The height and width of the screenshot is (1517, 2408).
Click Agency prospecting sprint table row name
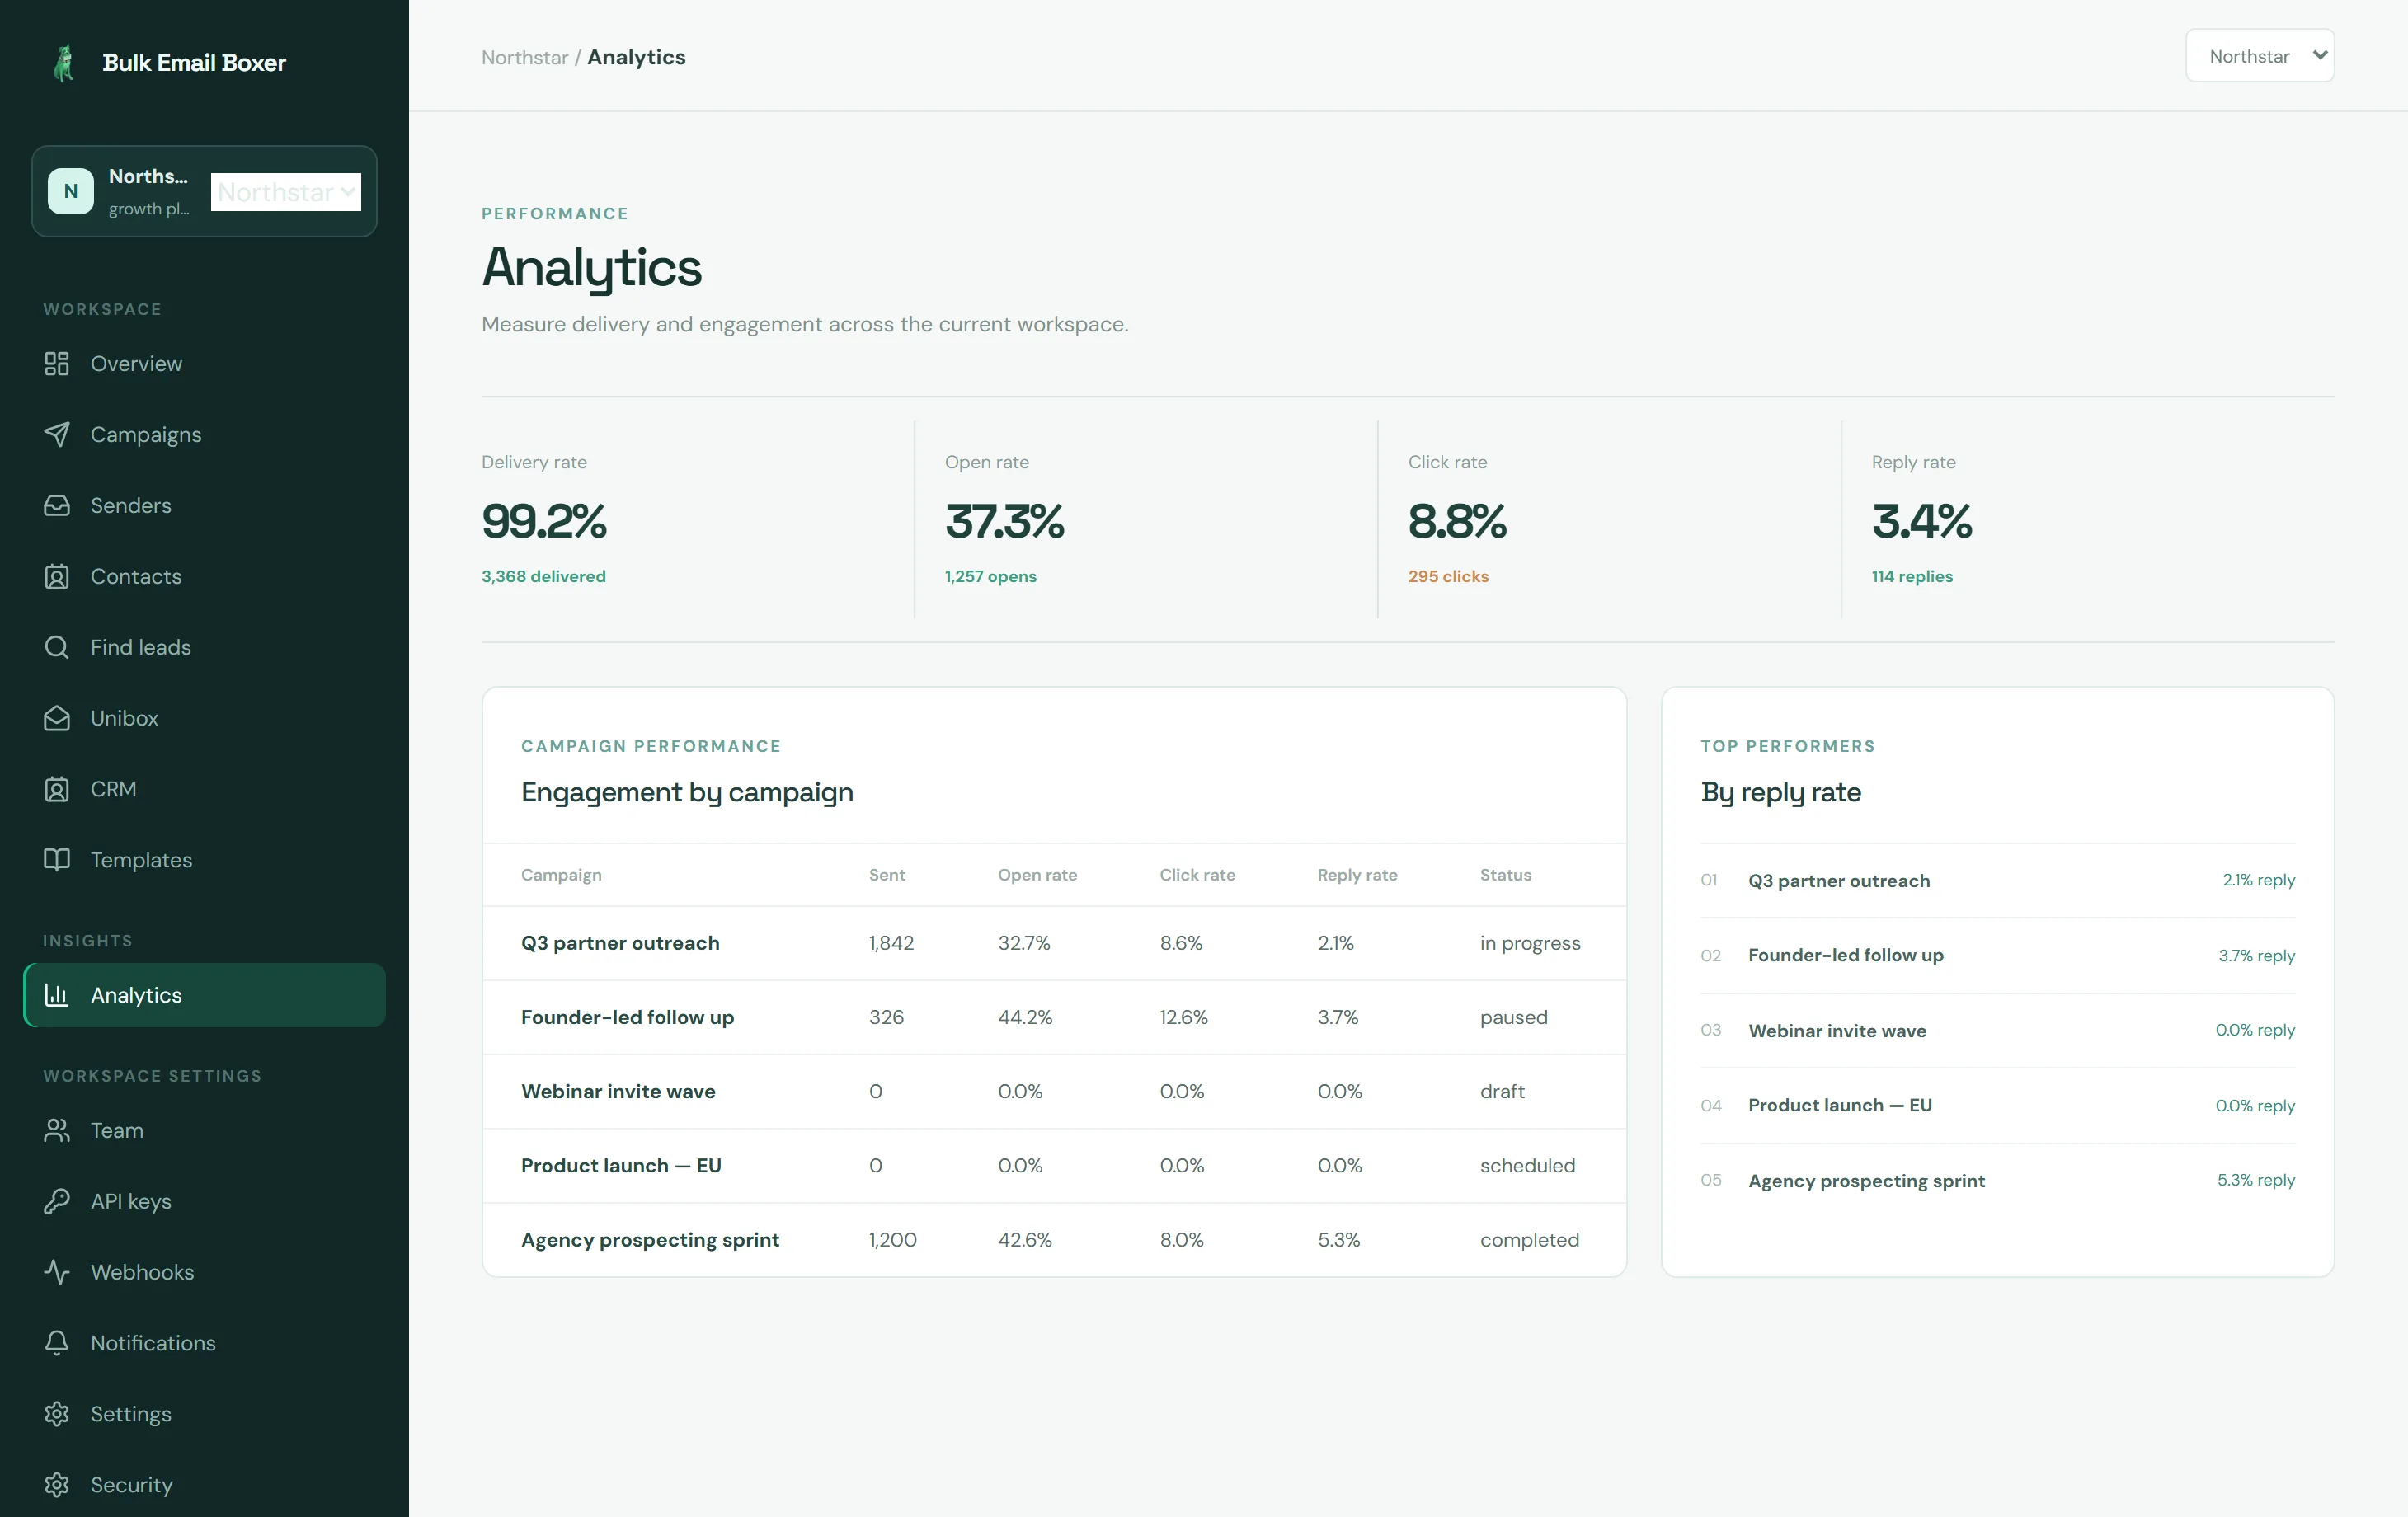pyautogui.click(x=650, y=1240)
